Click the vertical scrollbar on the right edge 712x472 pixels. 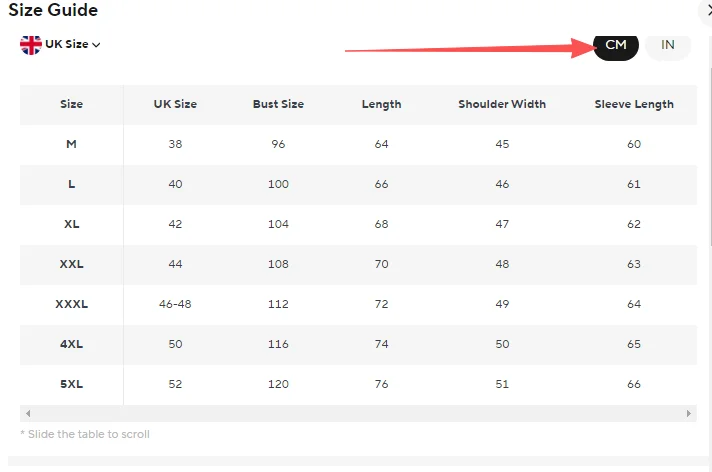point(710,157)
